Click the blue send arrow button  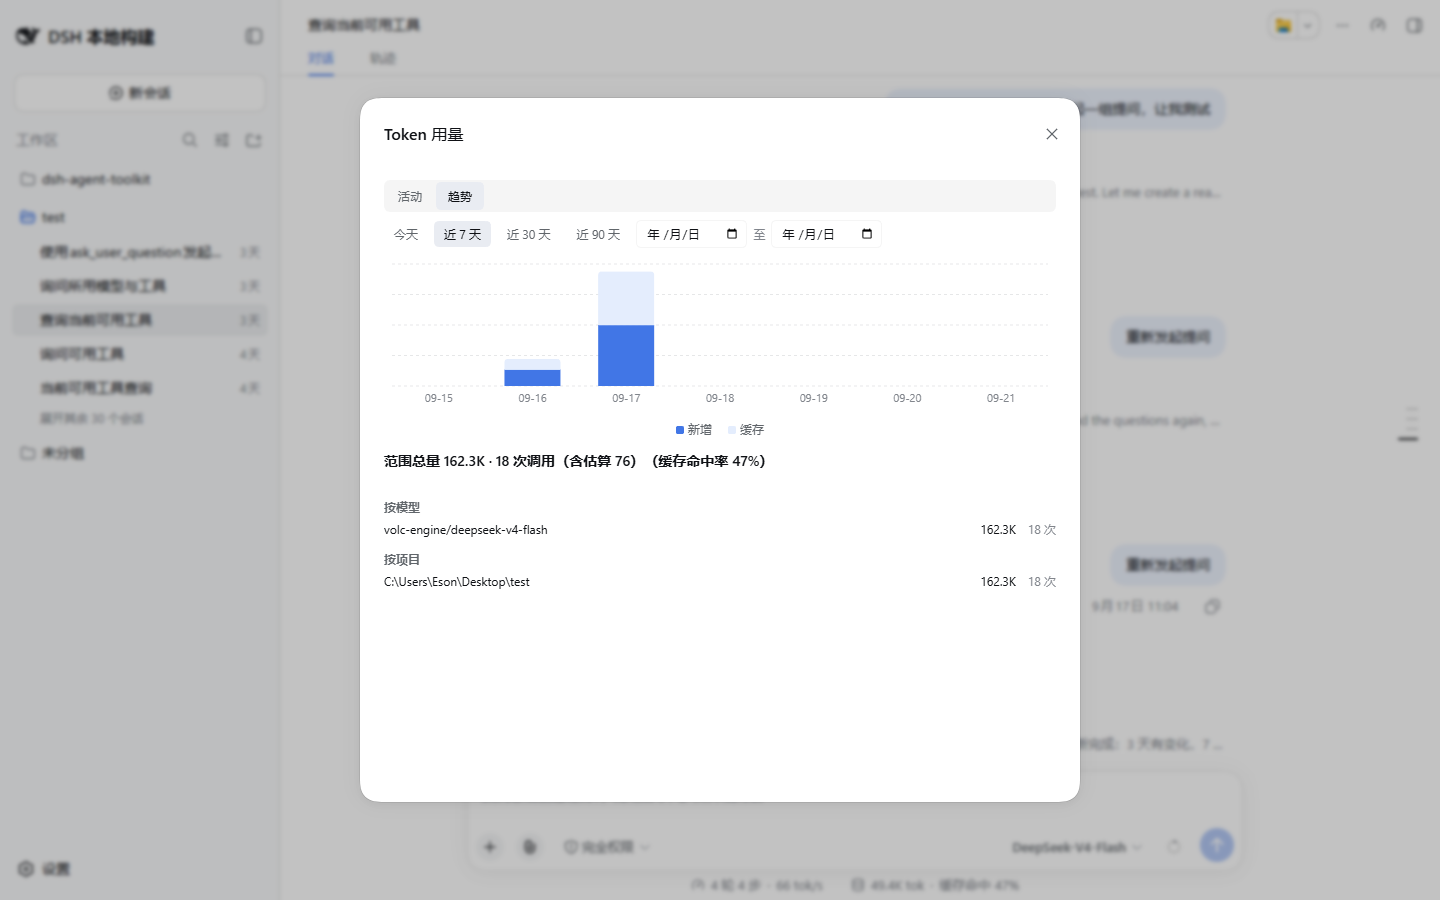click(1216, 845)
